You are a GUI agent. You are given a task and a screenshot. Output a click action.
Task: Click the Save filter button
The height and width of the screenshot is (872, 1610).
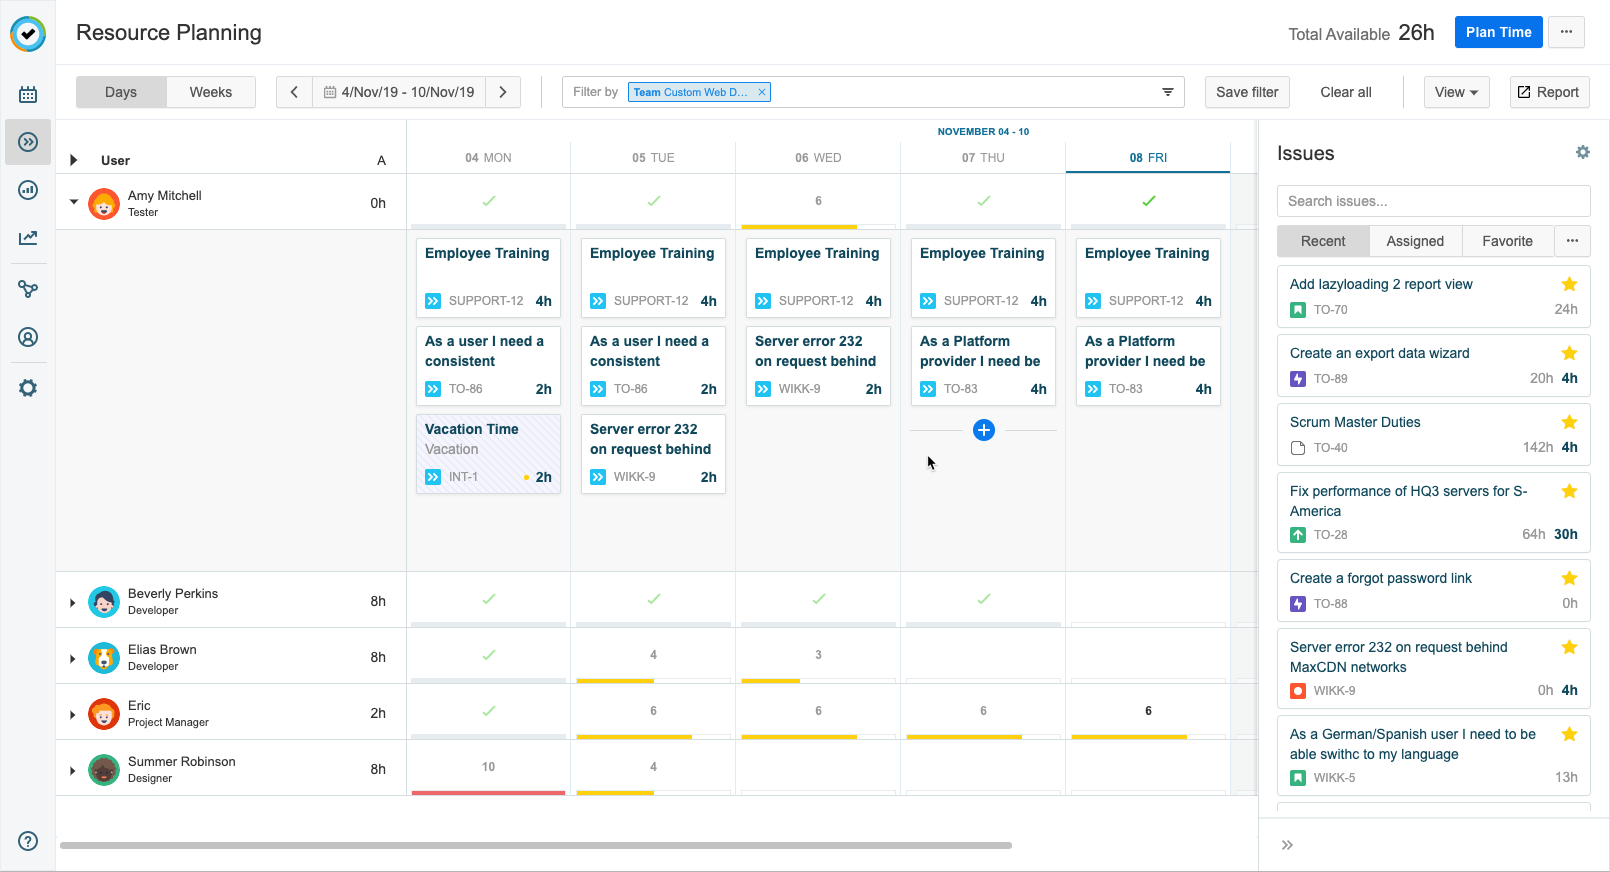coord(1247,92)
